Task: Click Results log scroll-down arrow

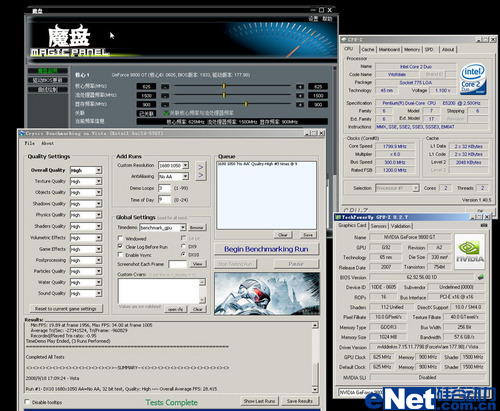Action: tap(315, 389)
